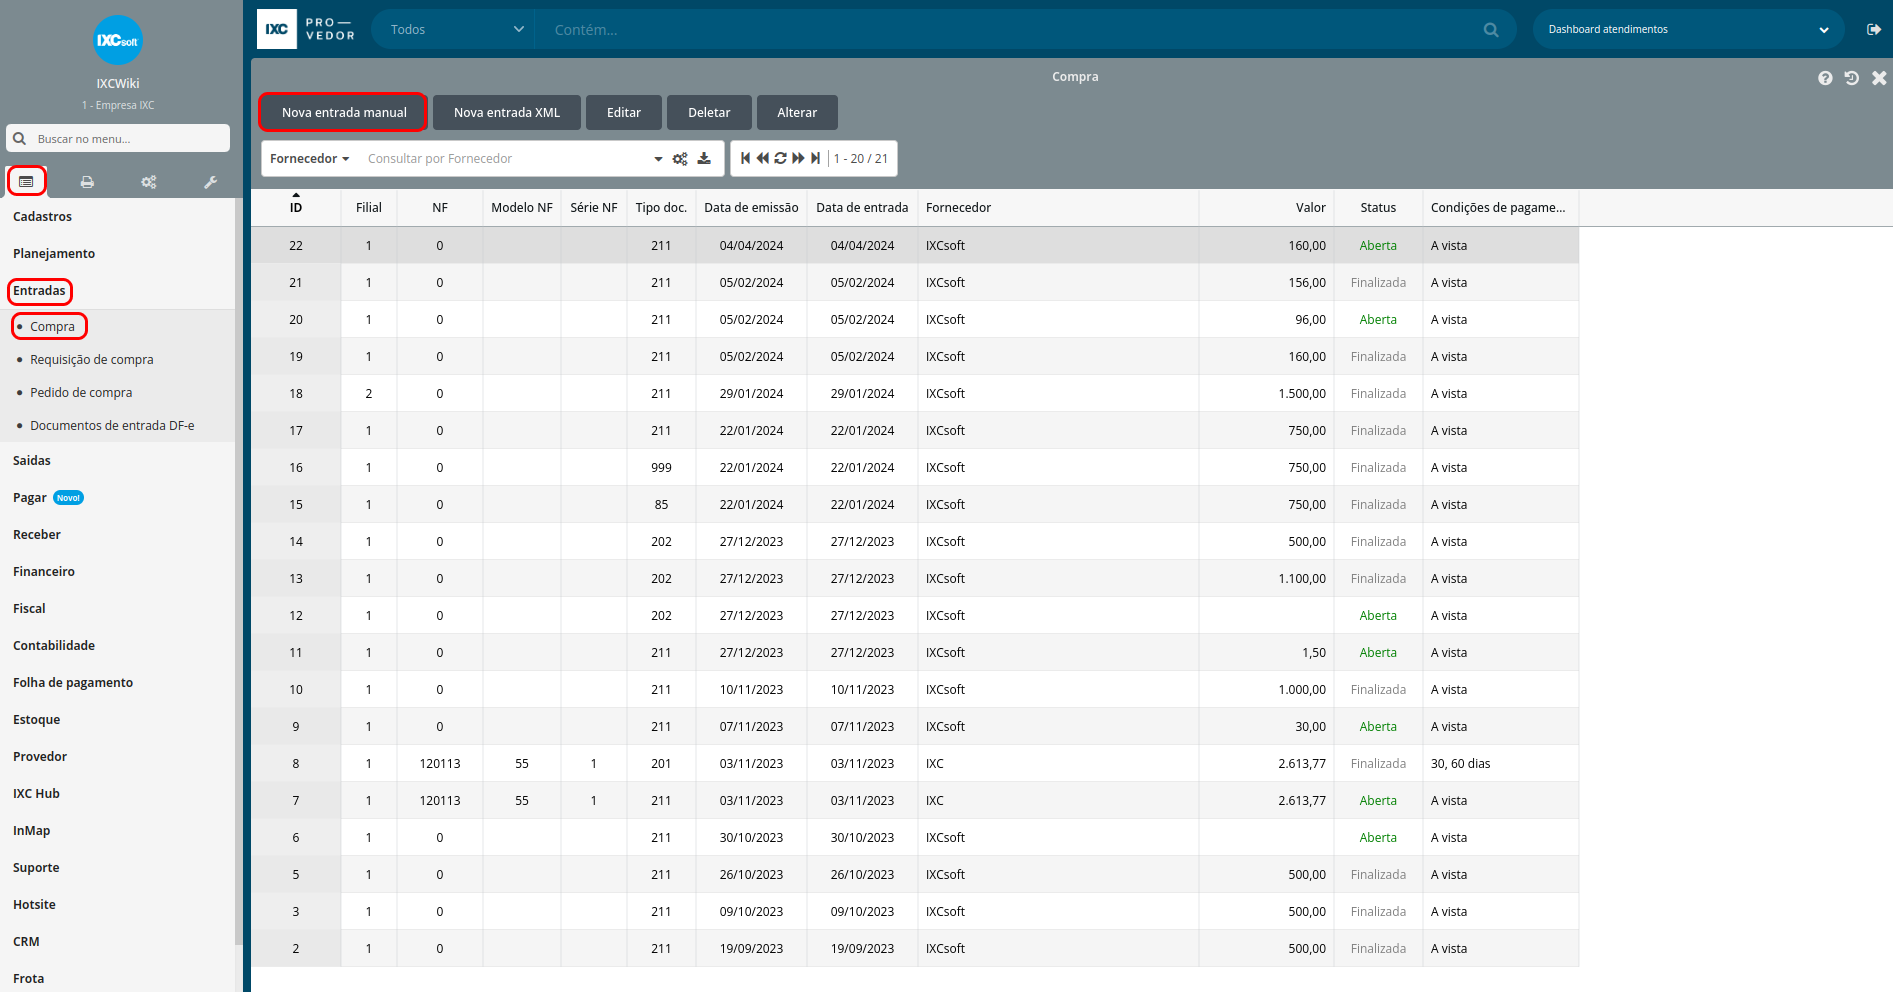Click the IXC Provedor logo
Viewport: 1893px width, 992px height.
pos(306,29)
